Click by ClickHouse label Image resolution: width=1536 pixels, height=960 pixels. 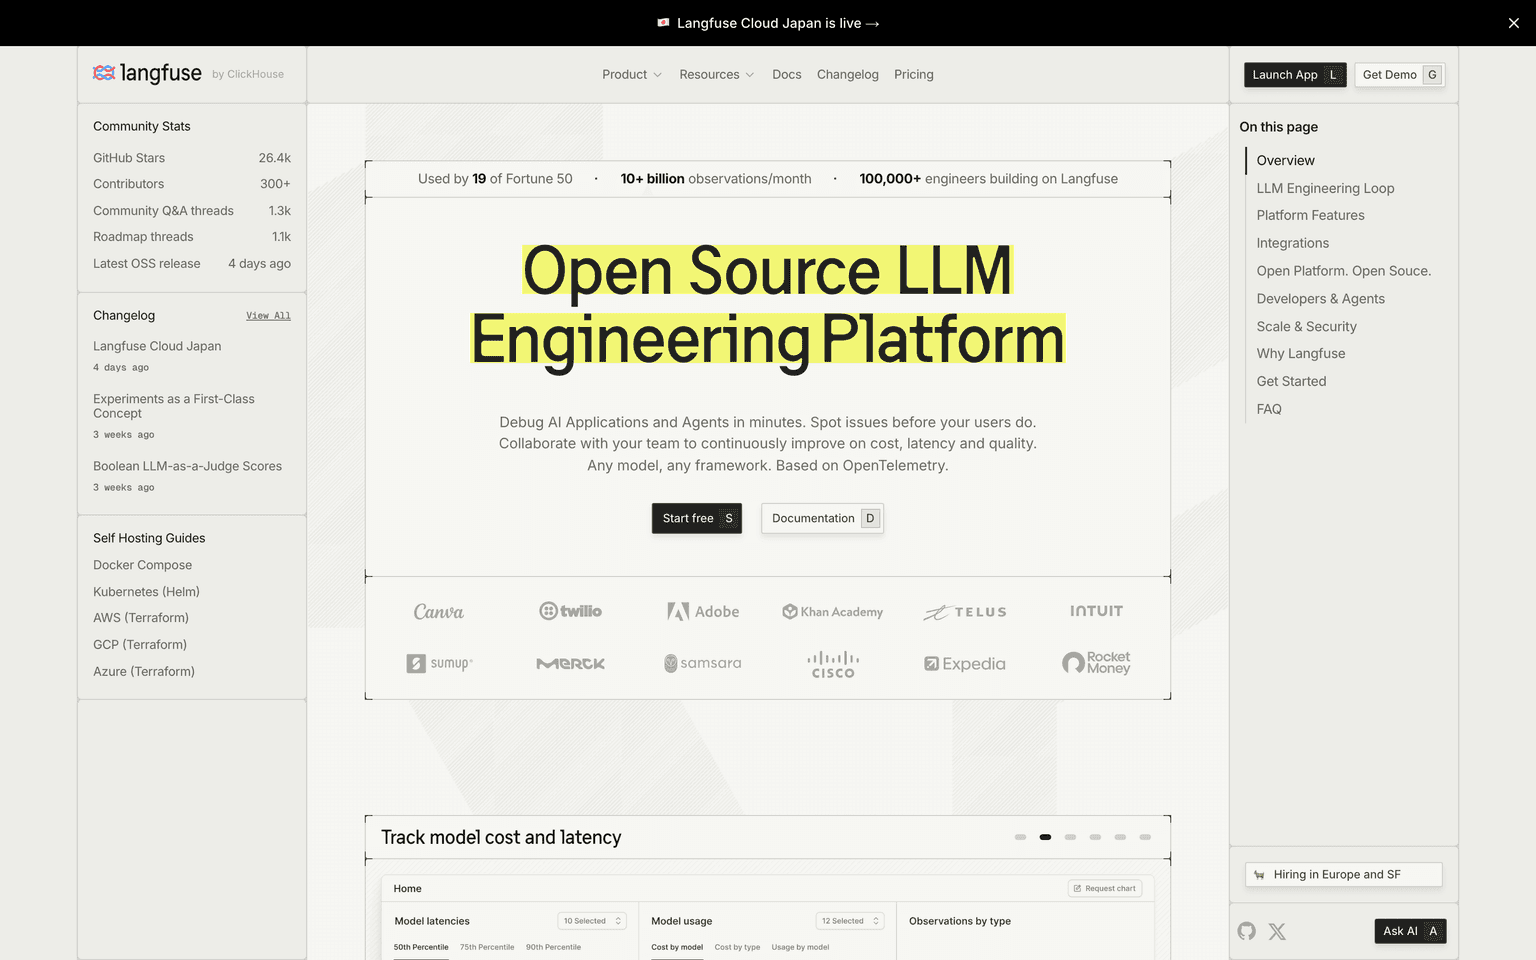pos(248,75)
